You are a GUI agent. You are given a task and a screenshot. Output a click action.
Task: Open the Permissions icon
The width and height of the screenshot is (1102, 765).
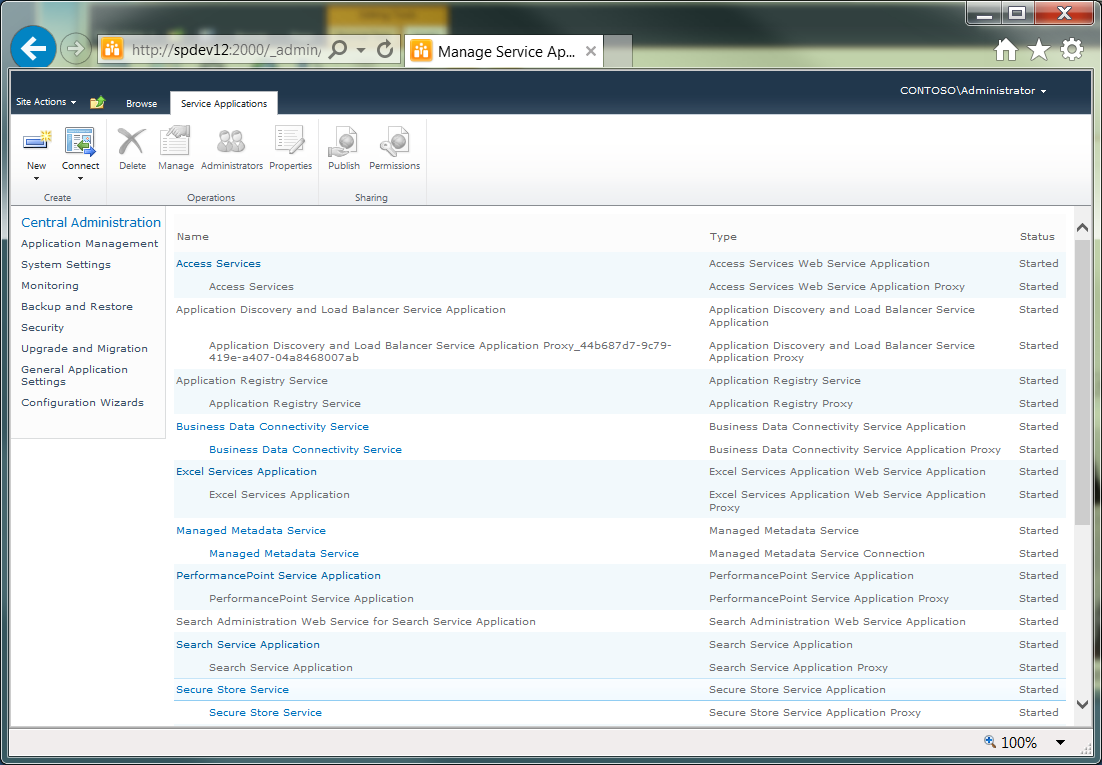tap(394, 148)
